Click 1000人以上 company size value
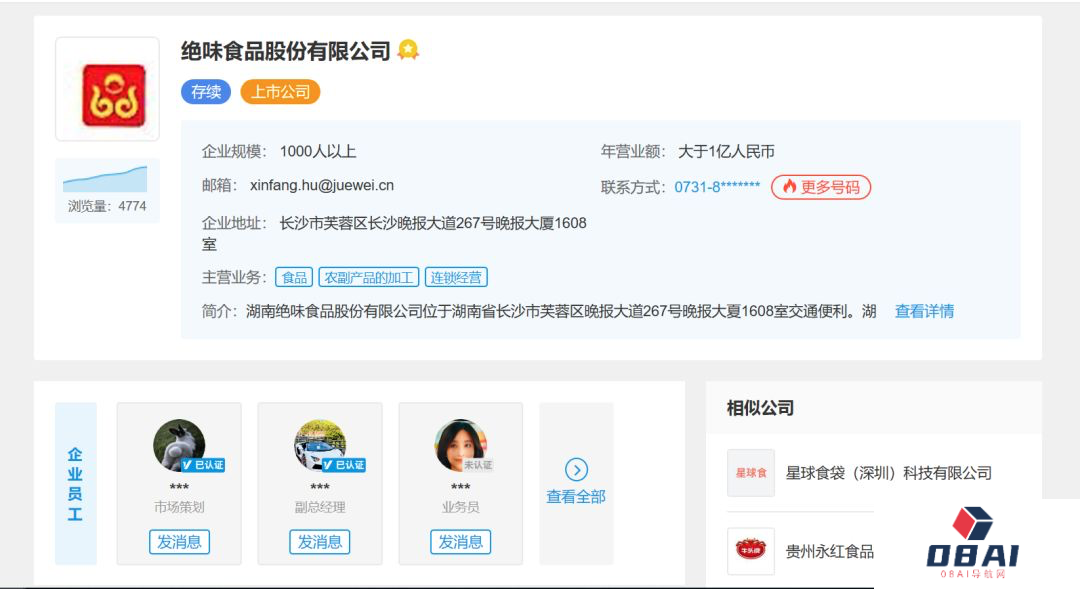This screenshot has width=1080, height=589. click(318, 152)
